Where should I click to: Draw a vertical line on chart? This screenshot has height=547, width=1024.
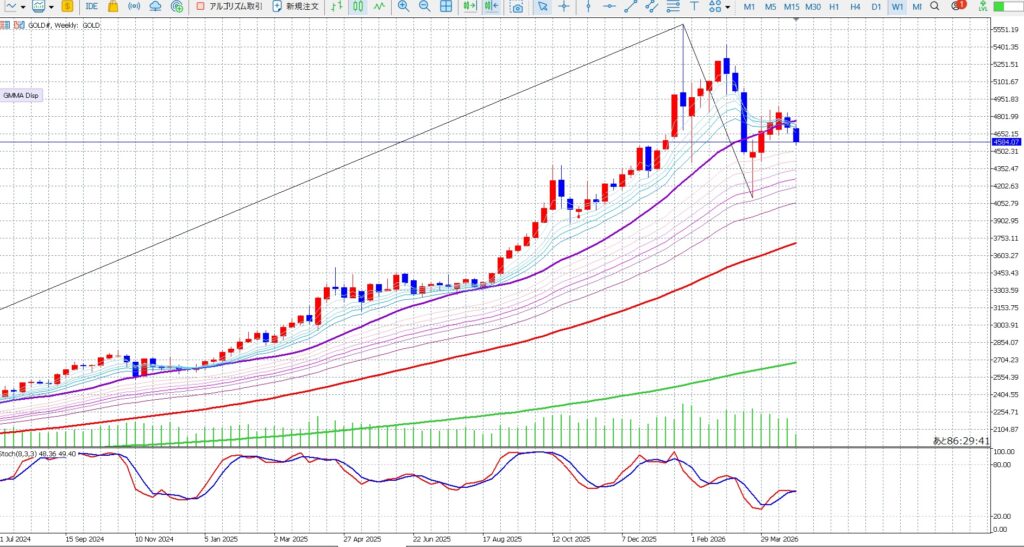pos(587,7)
